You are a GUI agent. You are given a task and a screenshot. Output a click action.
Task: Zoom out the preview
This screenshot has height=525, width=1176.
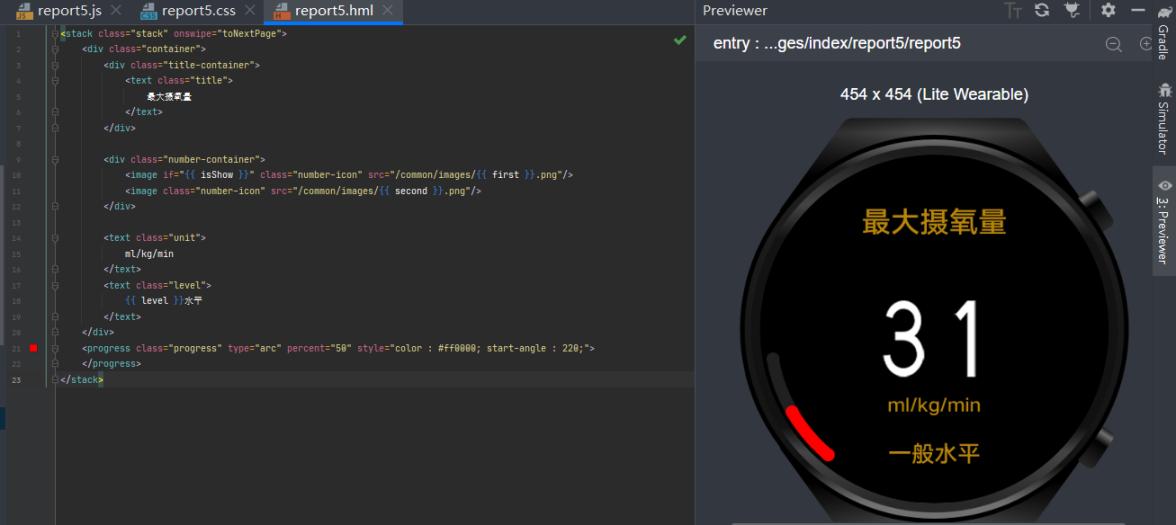coord(1114,44)
